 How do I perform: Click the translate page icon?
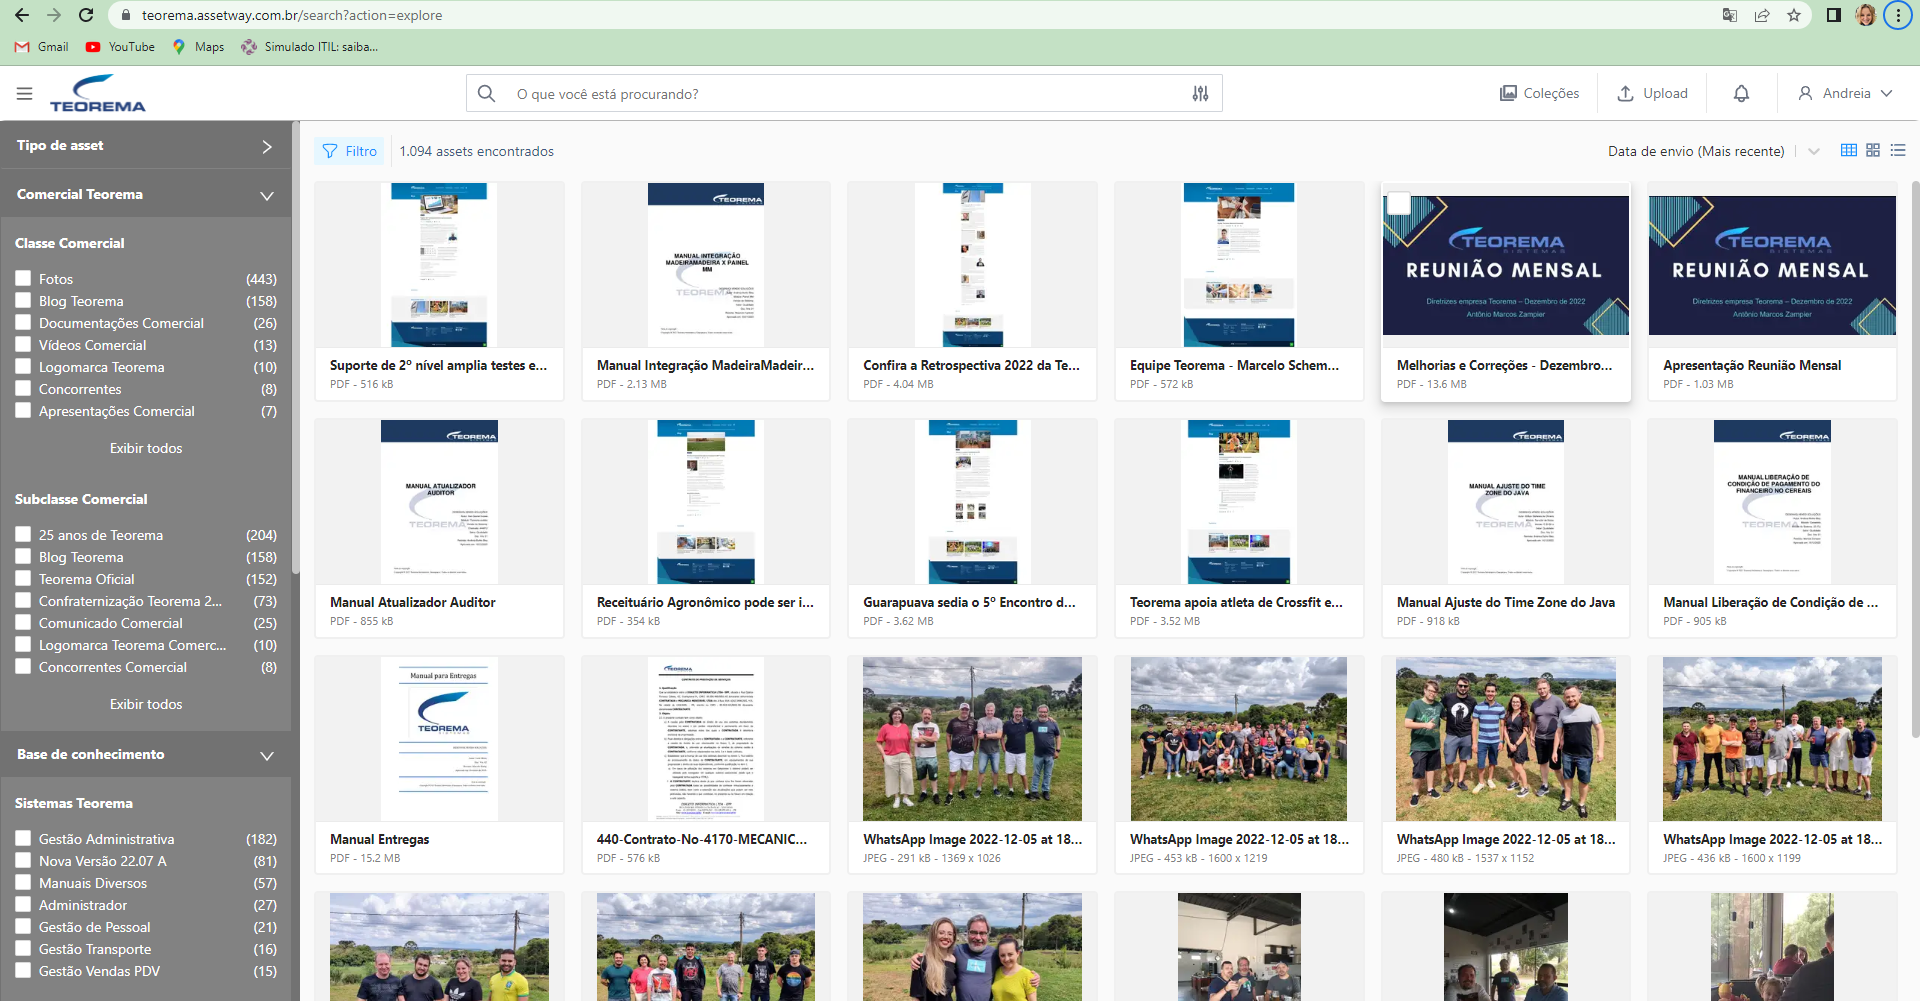[1730, 15]
